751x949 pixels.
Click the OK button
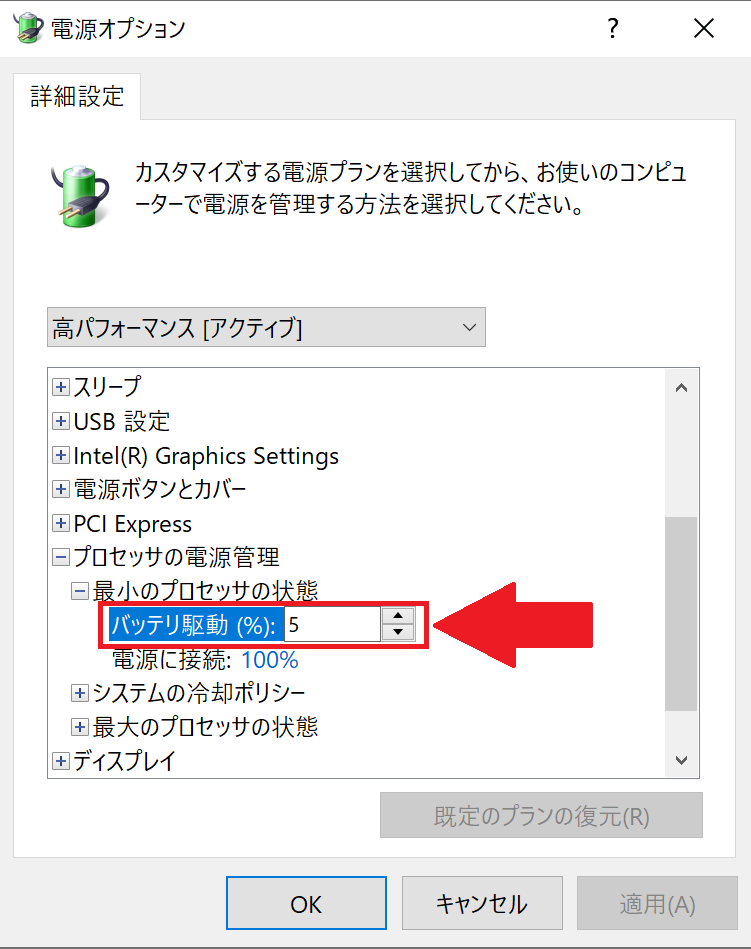306,903
